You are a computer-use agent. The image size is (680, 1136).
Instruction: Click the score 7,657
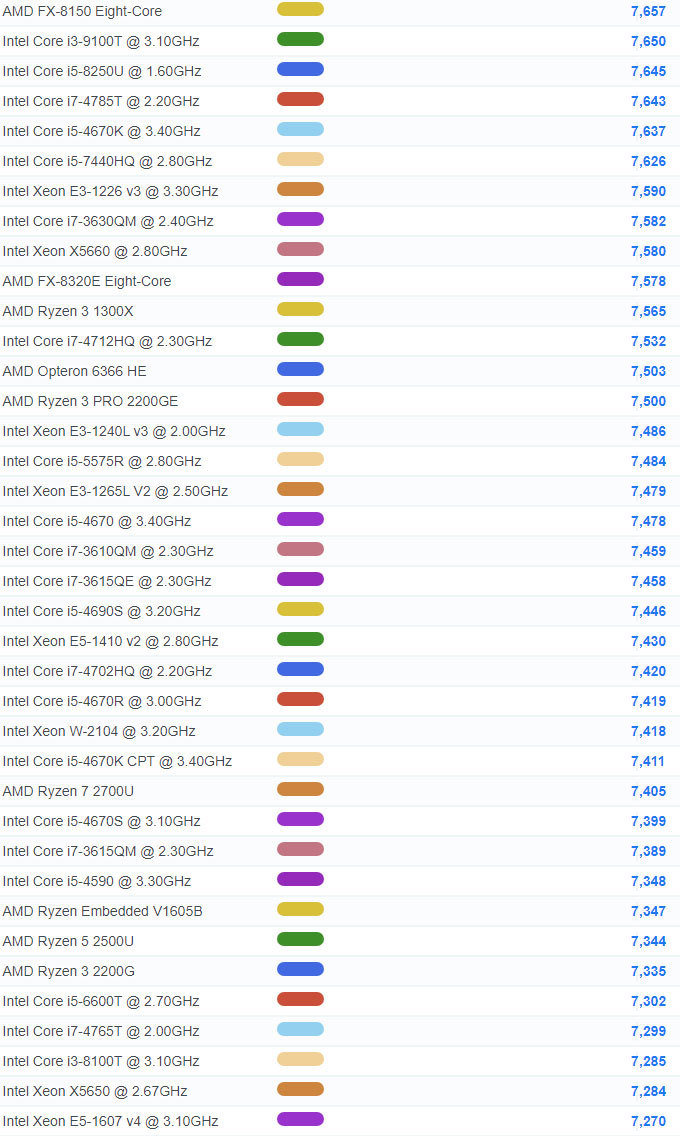(x=648, y=12)
